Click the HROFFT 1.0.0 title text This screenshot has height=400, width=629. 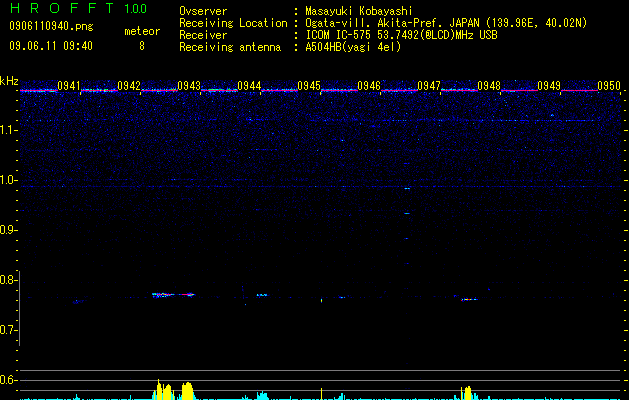pyautogui.click(x=79, y=8)
